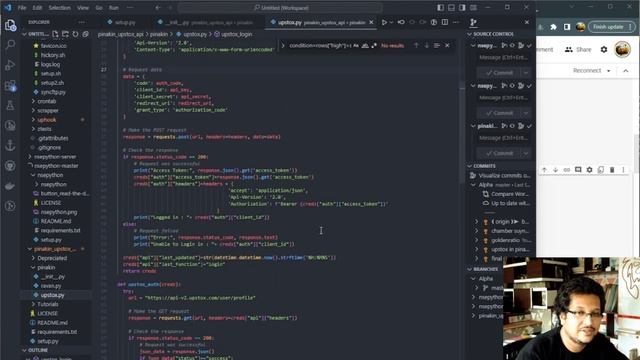Collapse all folders in Explorer

click(85, 34)
